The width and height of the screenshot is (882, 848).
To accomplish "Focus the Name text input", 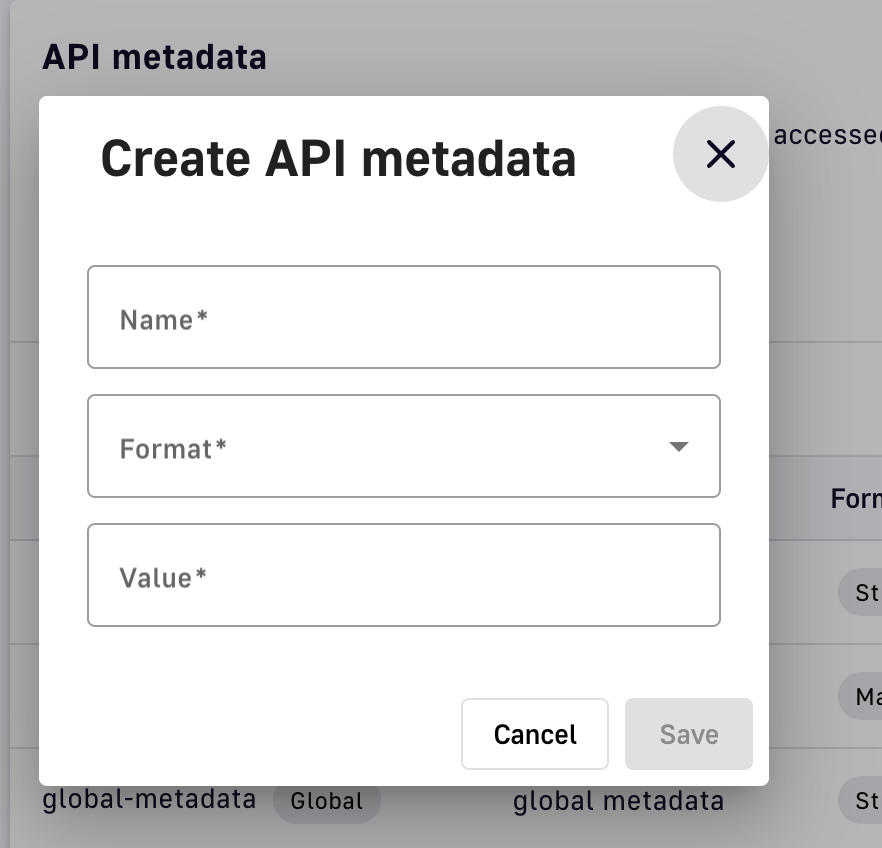I will [404, 317].
